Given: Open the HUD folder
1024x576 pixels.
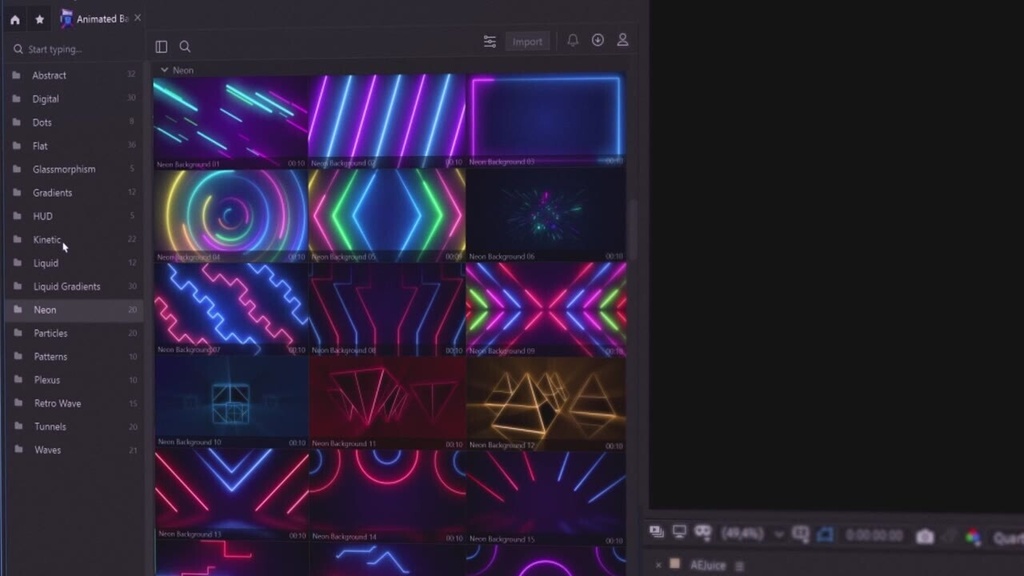Looking at the screenshot, I should click(x=74, y=216).
